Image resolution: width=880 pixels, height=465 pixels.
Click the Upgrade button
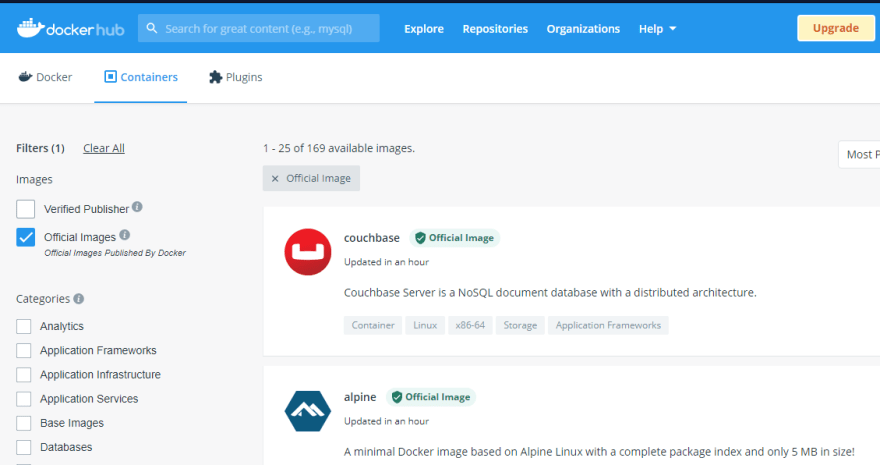[836, 28]
